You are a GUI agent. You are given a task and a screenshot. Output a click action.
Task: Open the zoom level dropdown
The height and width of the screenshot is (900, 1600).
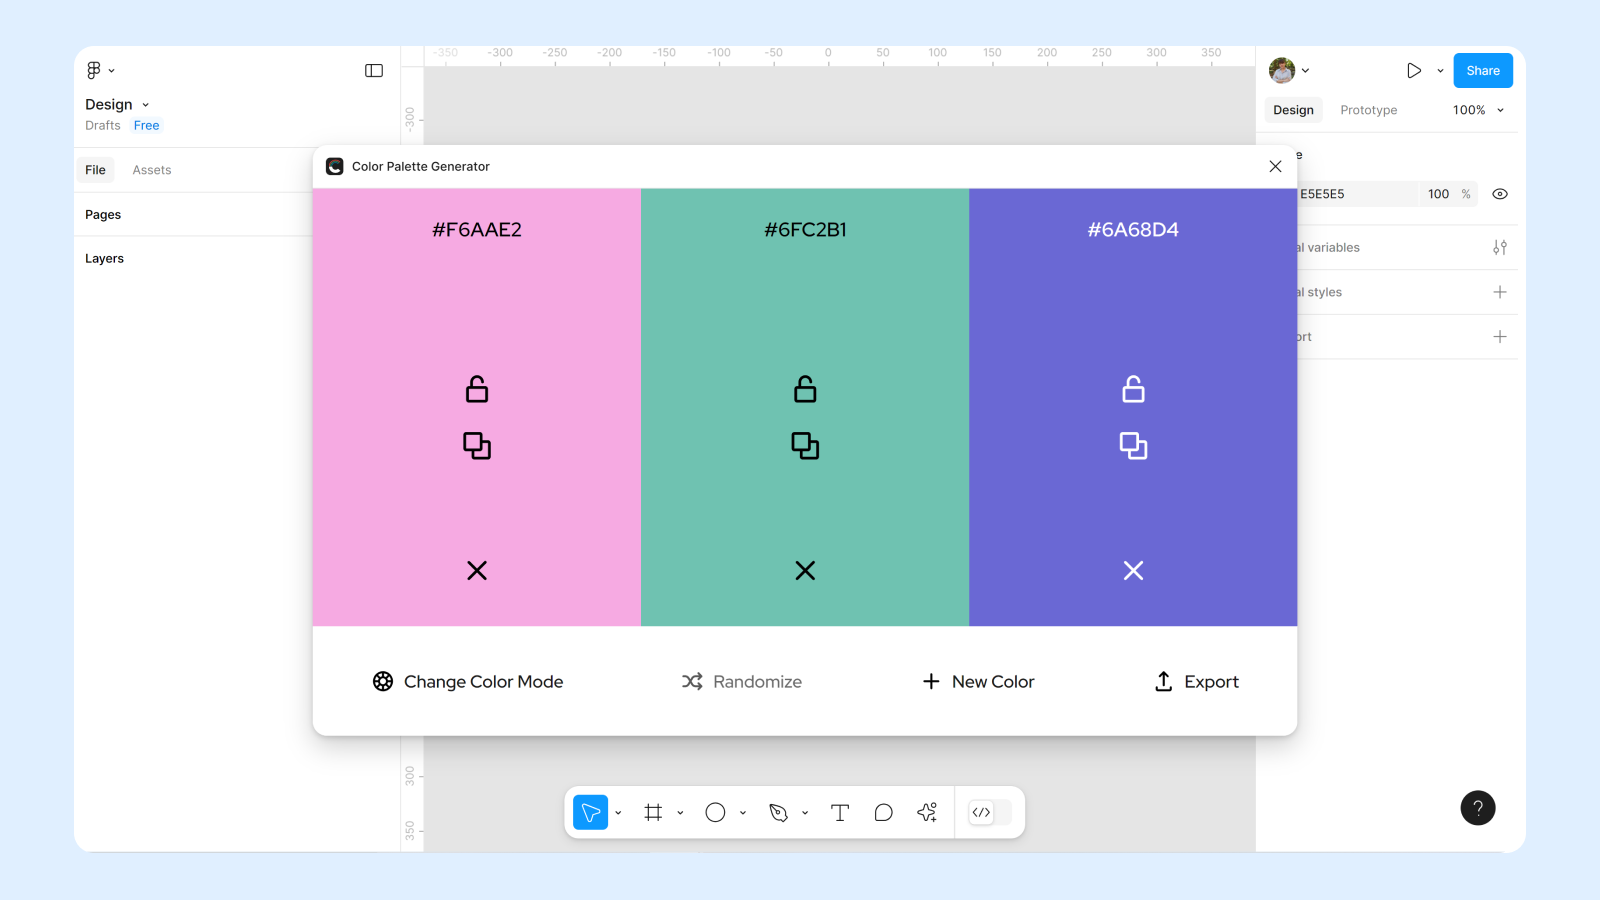[x=1477, y=110]
